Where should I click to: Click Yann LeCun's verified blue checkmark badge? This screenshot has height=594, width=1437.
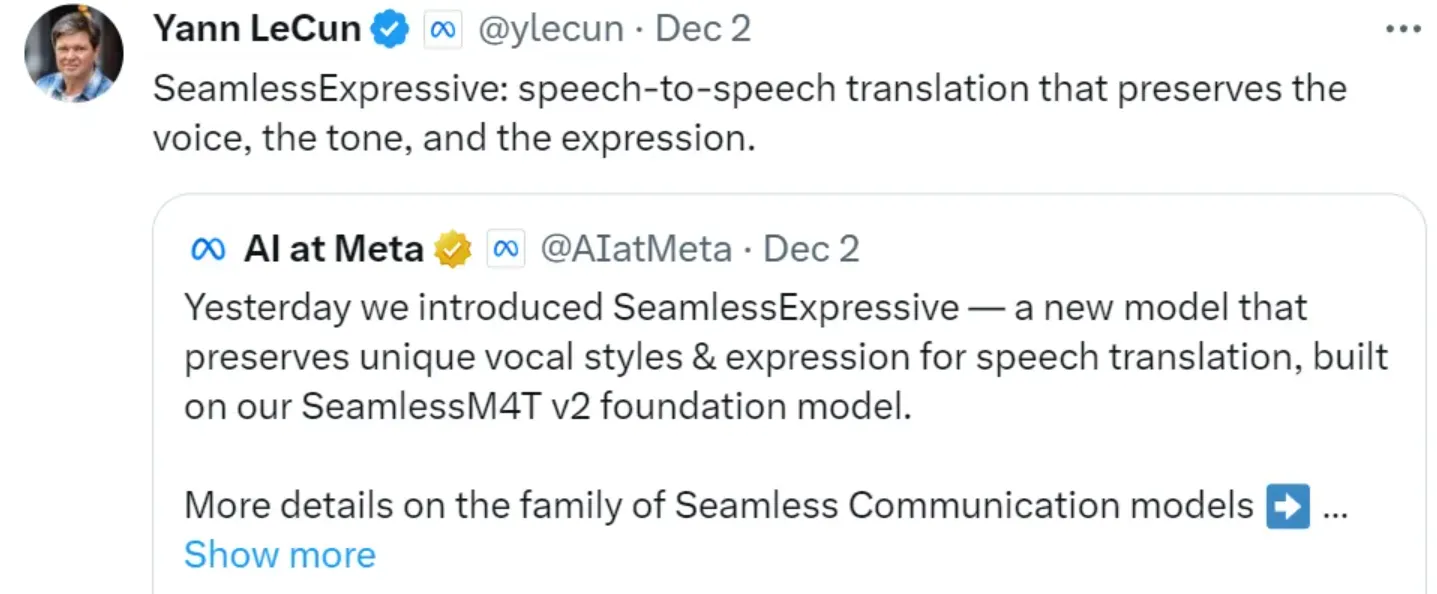coord(390,28)
